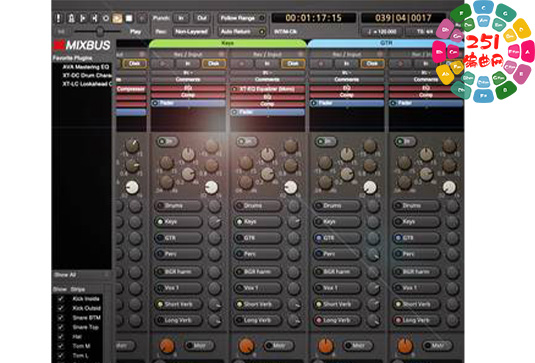The height and width of the screenshot is (363, 535).
Task: Uncheck the Snare Top strip checkbox
Action: (61, 327)
